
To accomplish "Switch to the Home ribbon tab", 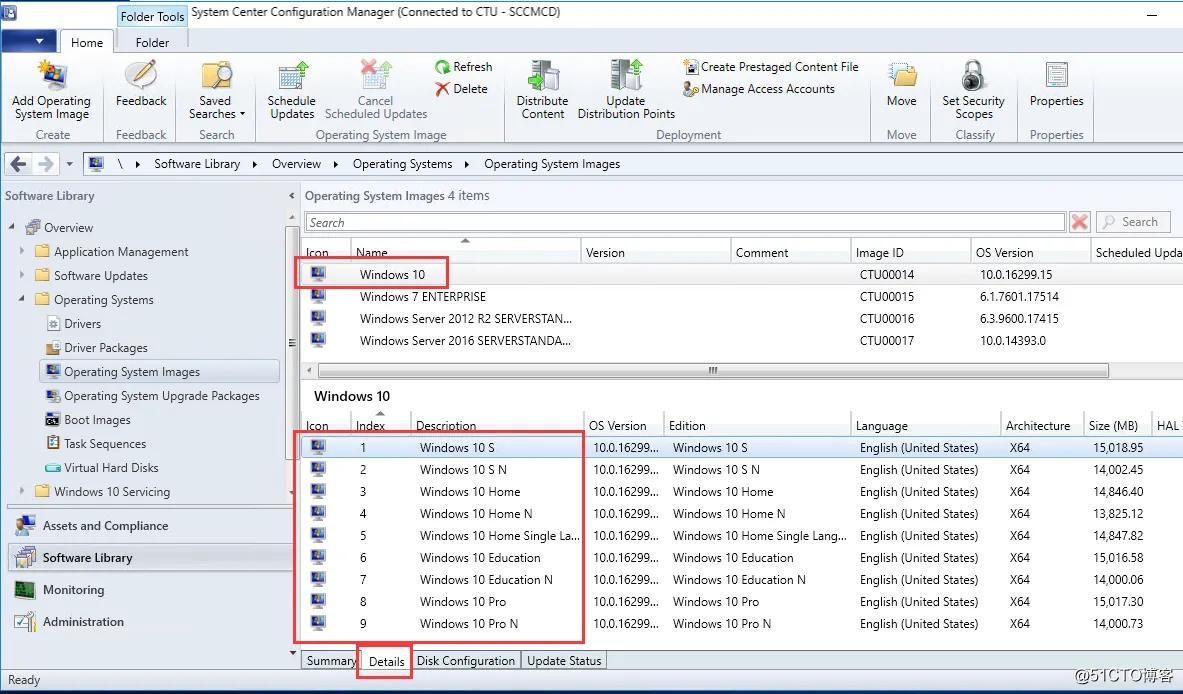I will coord(87,42).
